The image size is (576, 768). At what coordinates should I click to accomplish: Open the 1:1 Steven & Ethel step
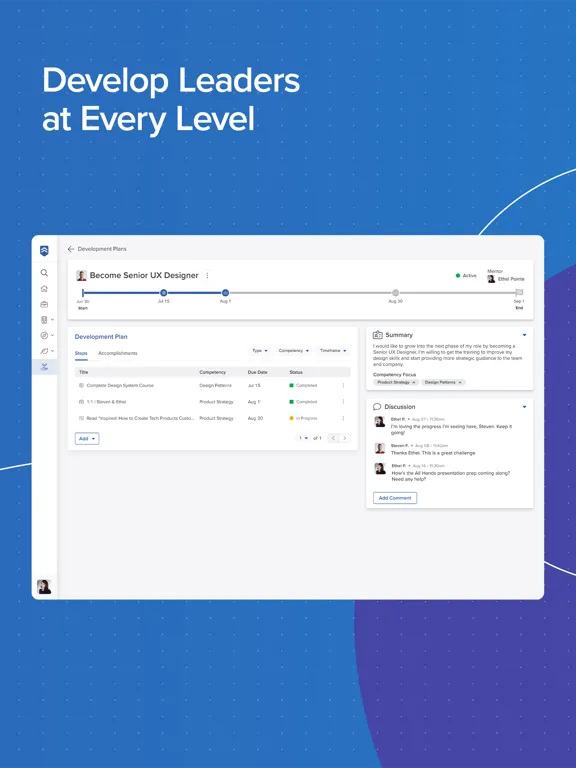tap(106, 402)
